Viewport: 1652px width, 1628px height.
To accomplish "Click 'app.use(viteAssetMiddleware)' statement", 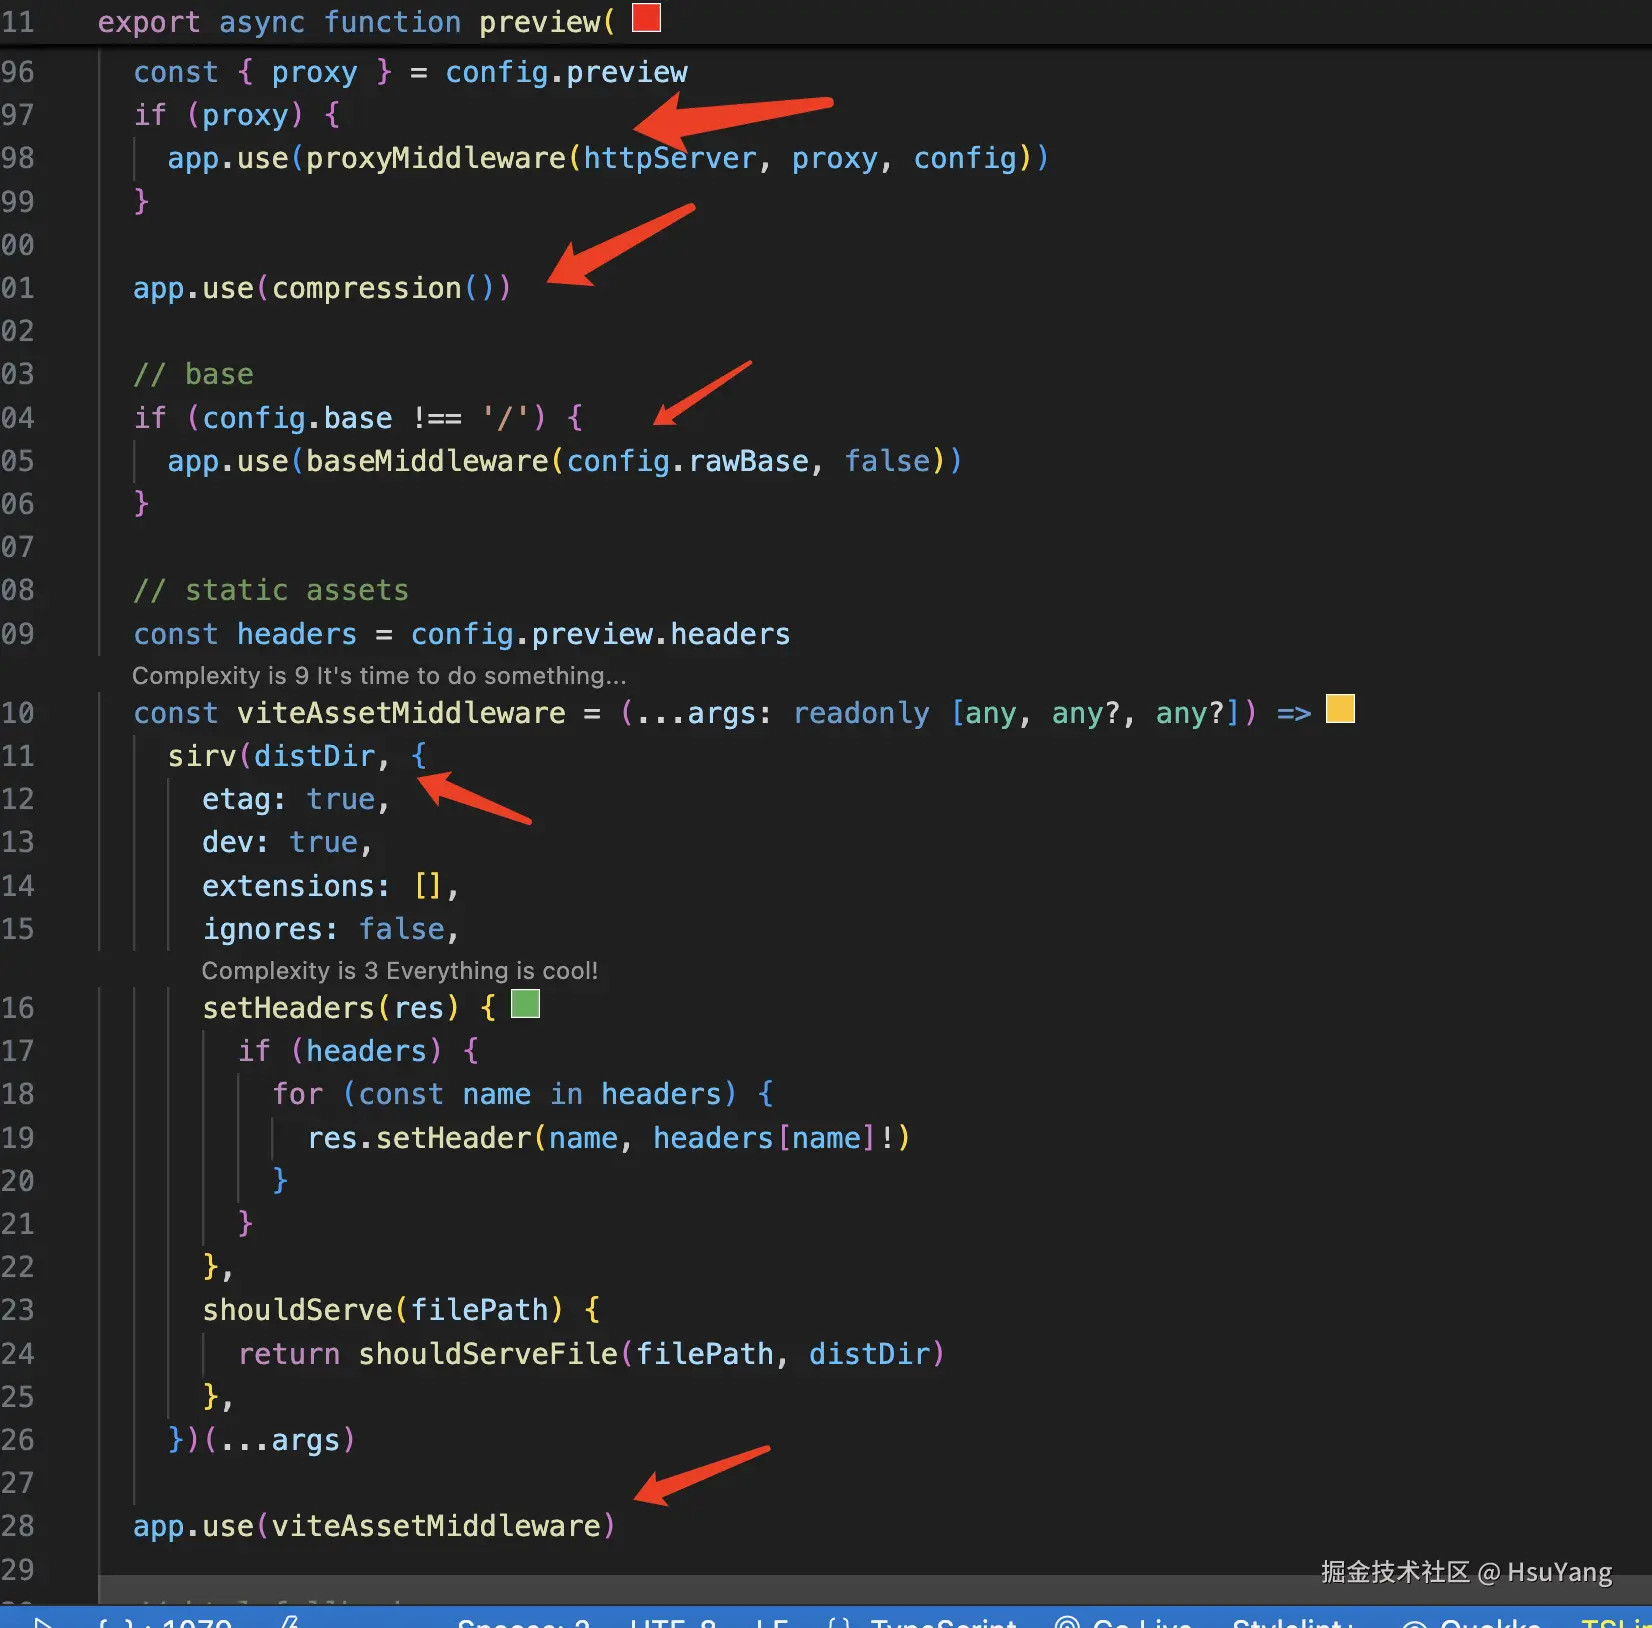I will [x=375, y=1526].
